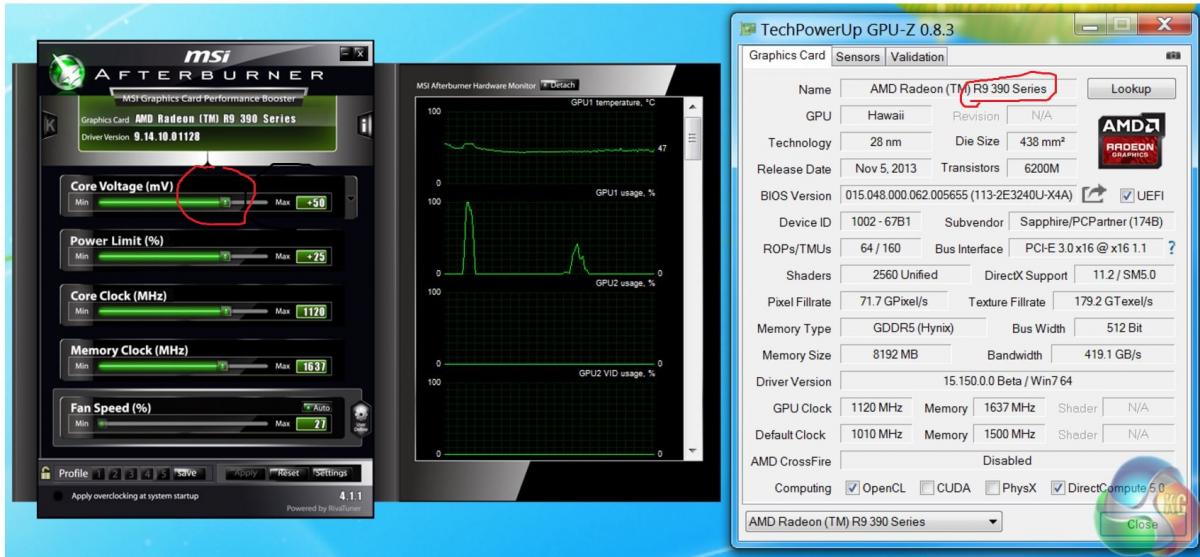
Task: Click the Detach button on hardware monitor
Action: 559,86
